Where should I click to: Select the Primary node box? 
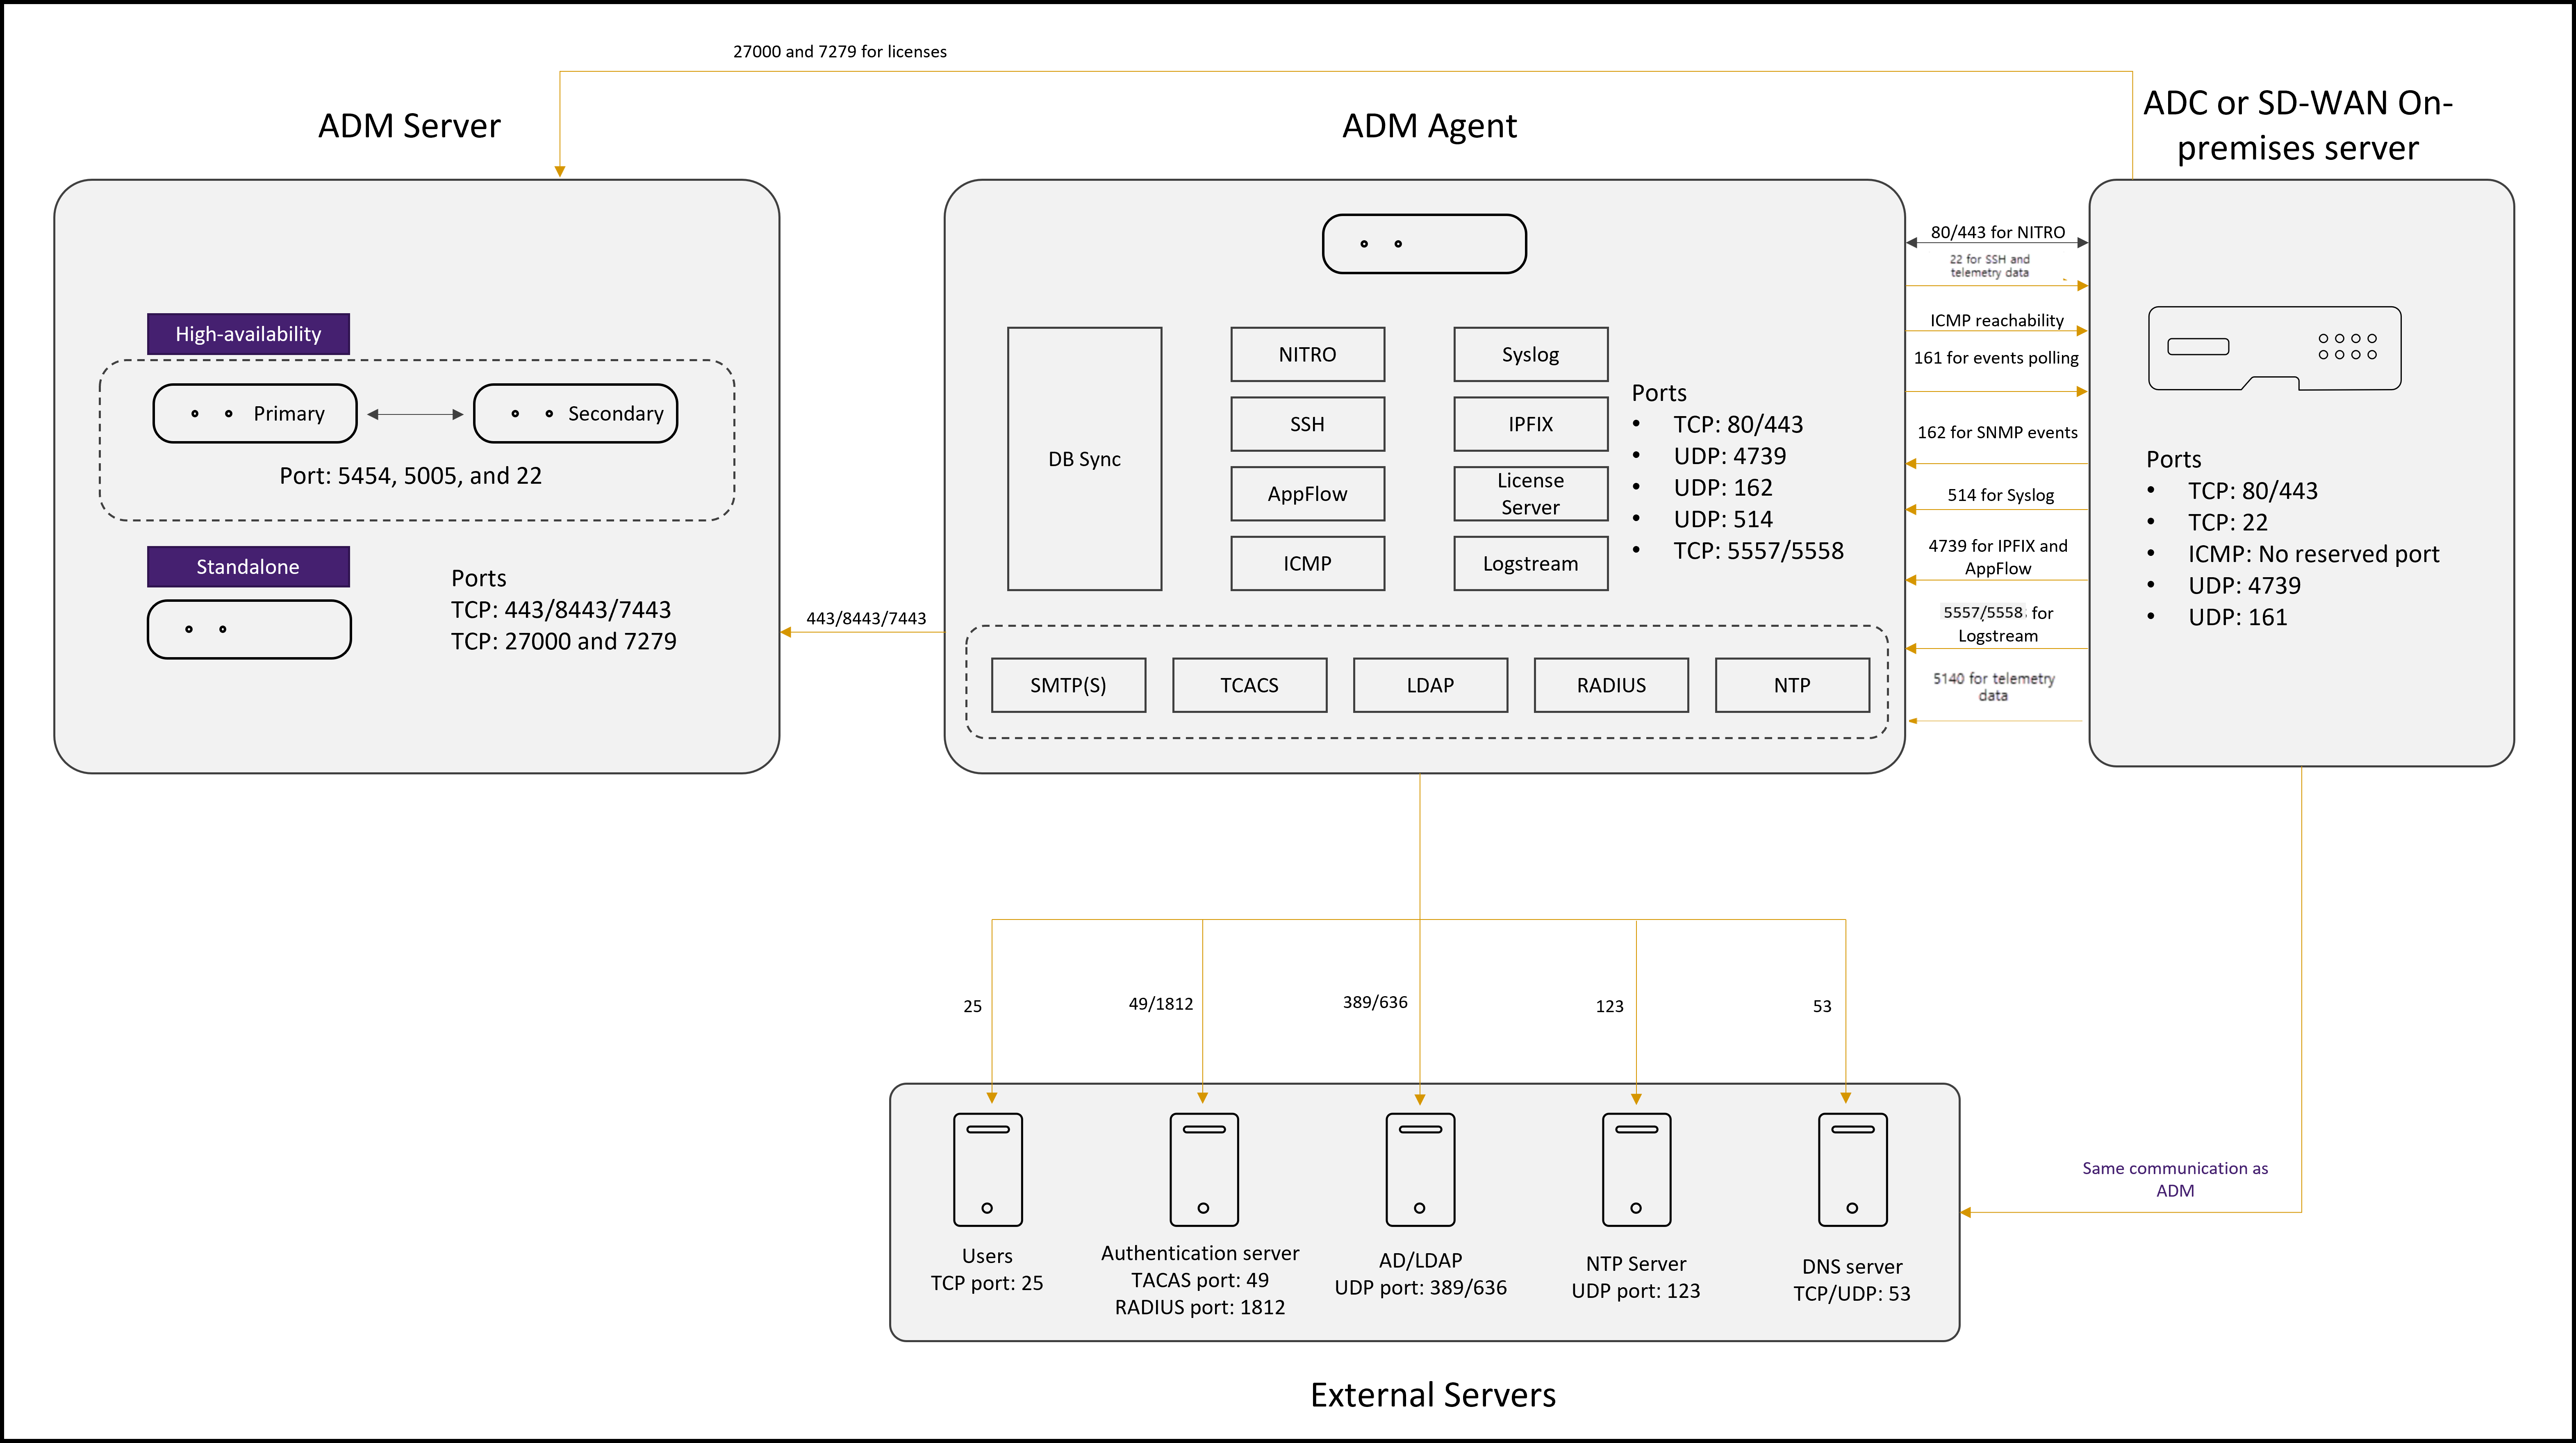click(x=255, y=413)
